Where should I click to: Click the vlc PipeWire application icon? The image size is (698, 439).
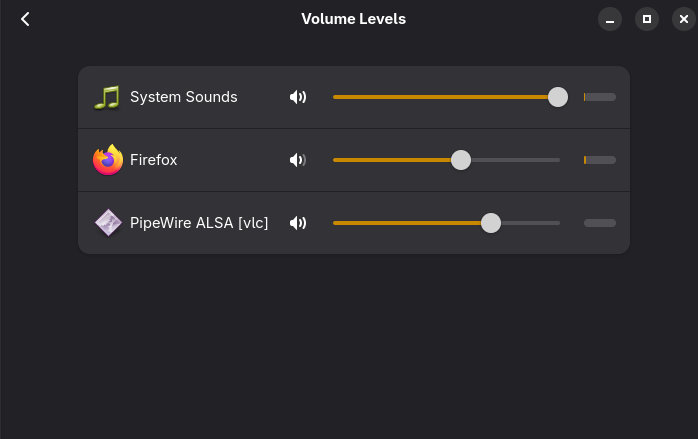[107, 223]
